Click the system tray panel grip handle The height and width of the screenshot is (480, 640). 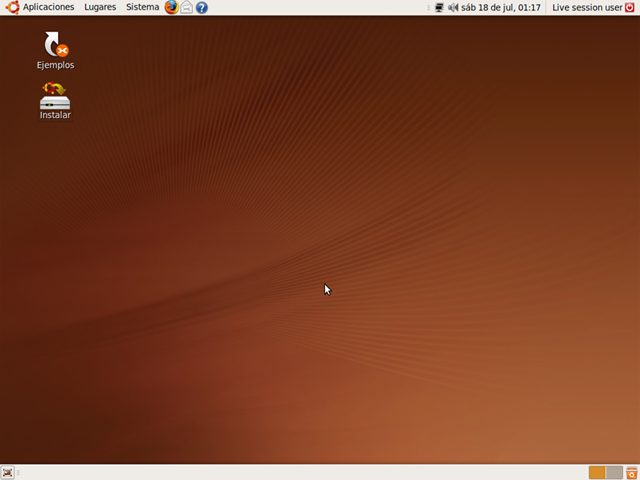coord(430,7)
